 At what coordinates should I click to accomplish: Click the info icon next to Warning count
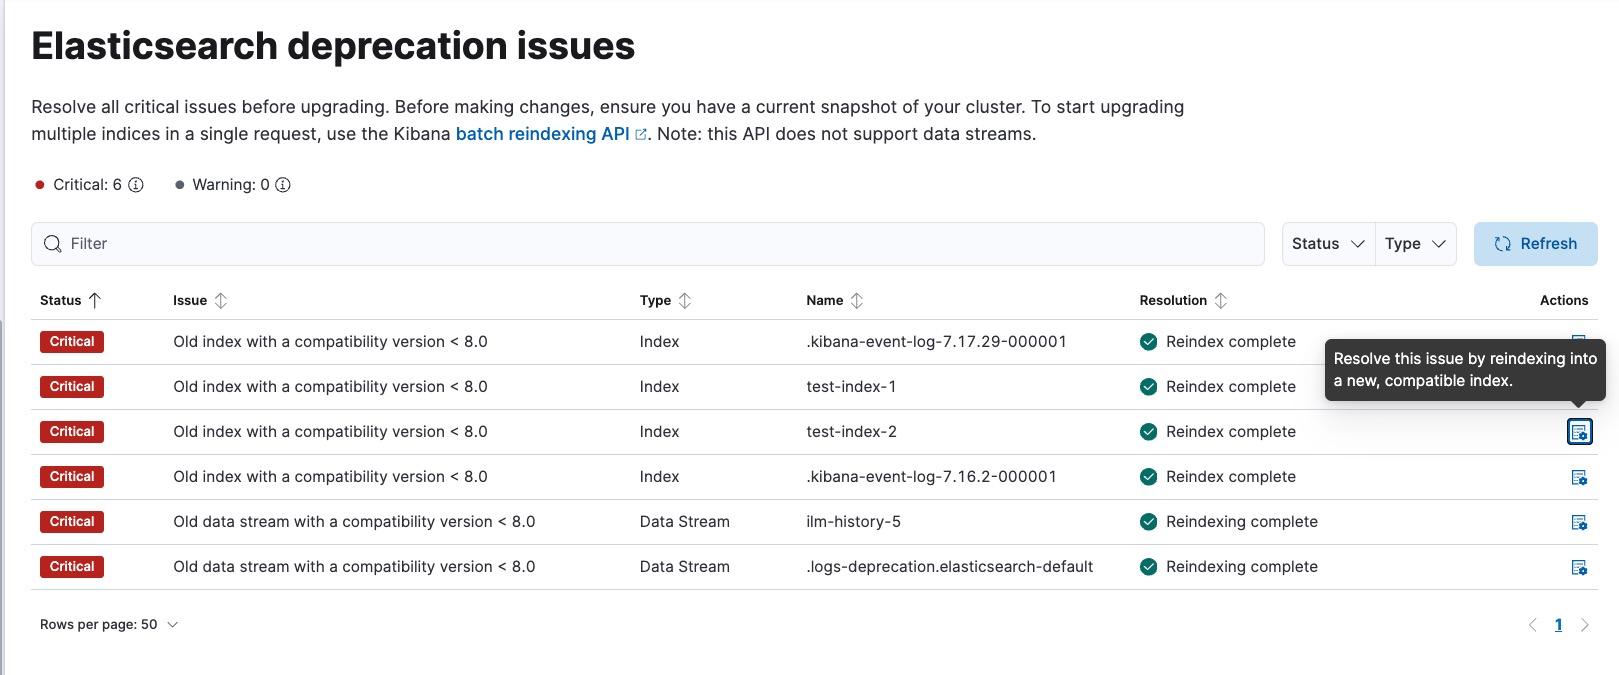[283, 185]
